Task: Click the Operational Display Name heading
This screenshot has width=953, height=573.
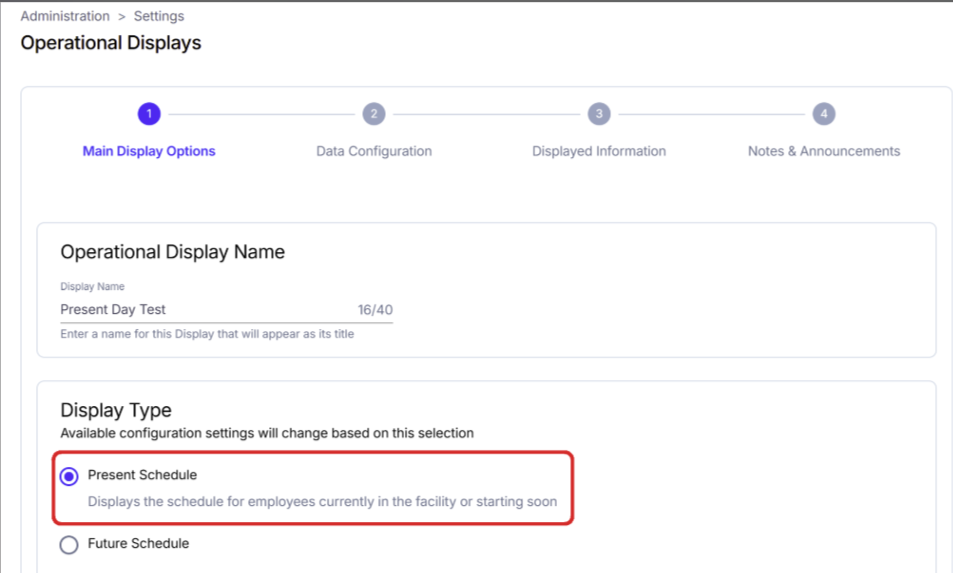Action: tap(173, 252)
